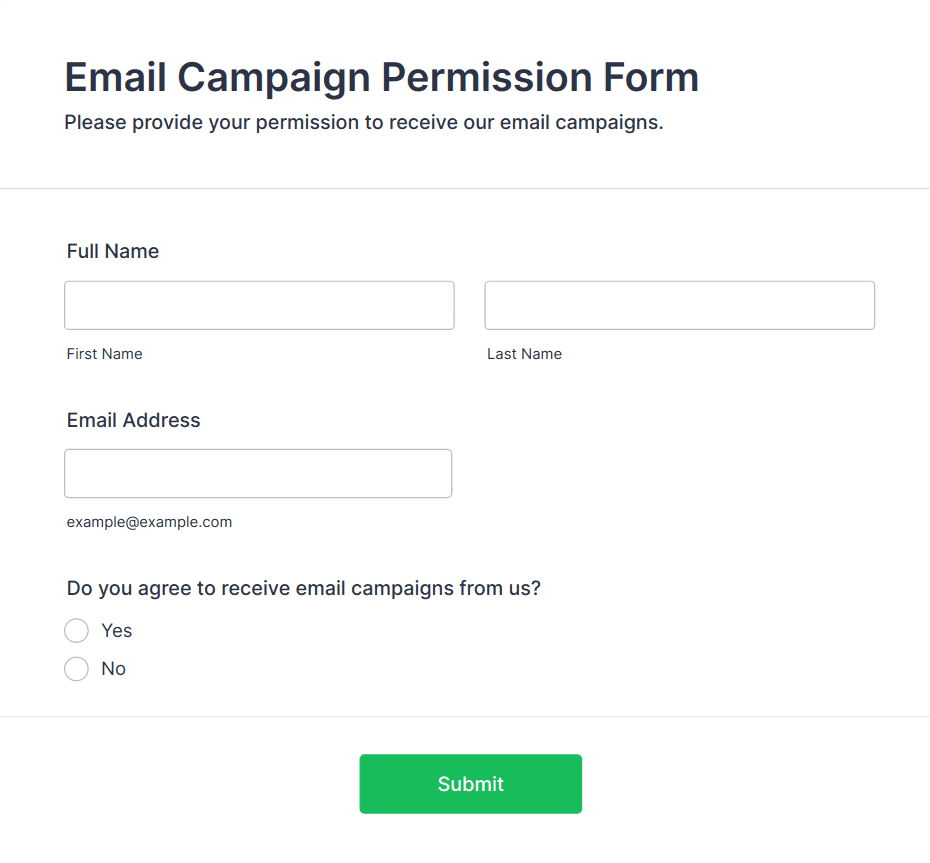Image resolution: width=930 pixels, height=863 pixels.
Task: Click the divider line above Submit
Action: pyautogui.click(x=465, y=716)
